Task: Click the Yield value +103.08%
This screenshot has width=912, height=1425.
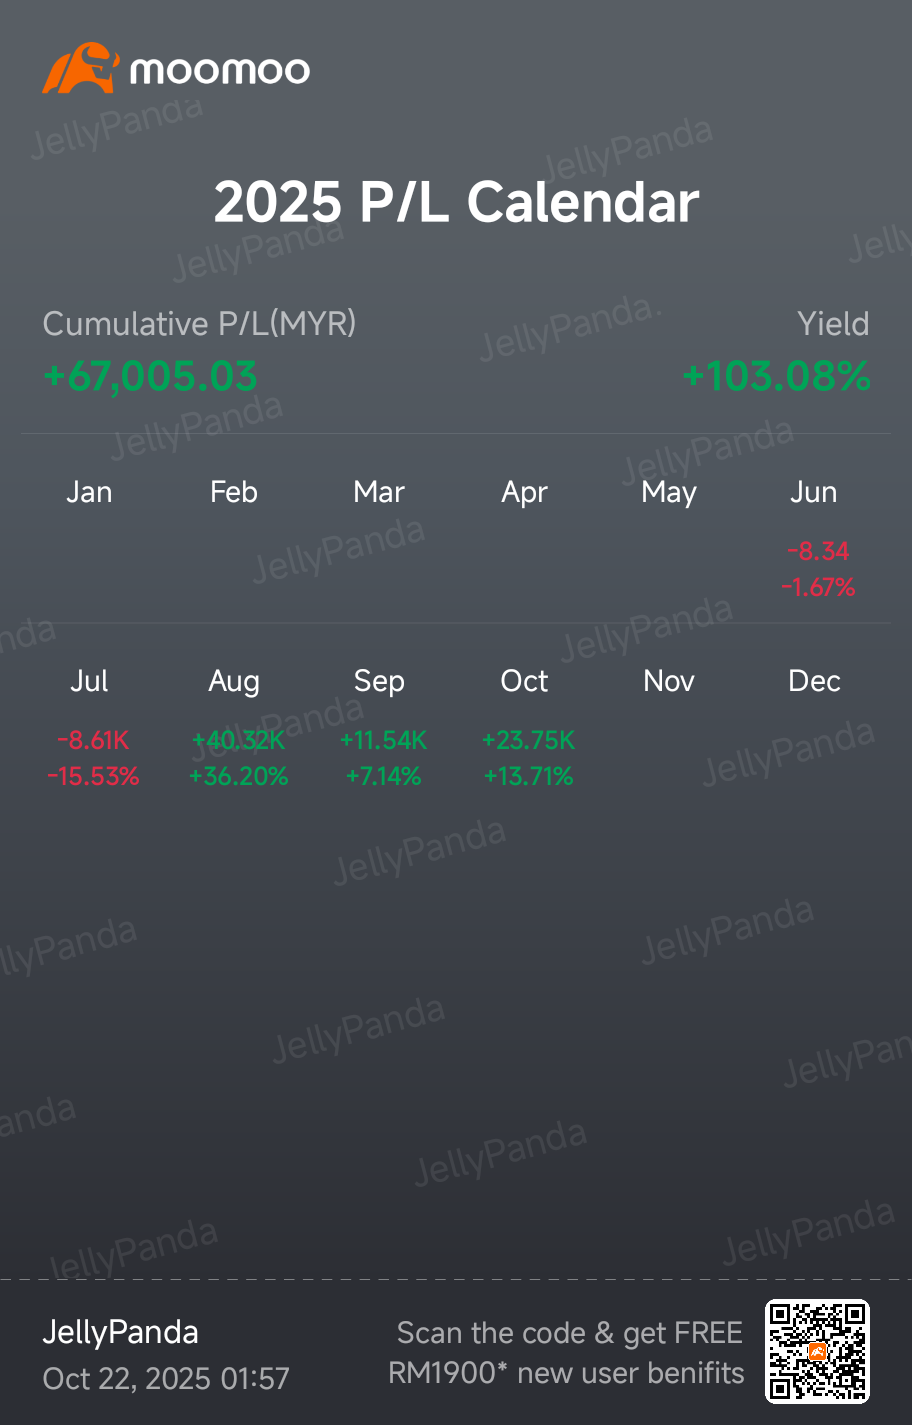Action: (x=777, y=377)
